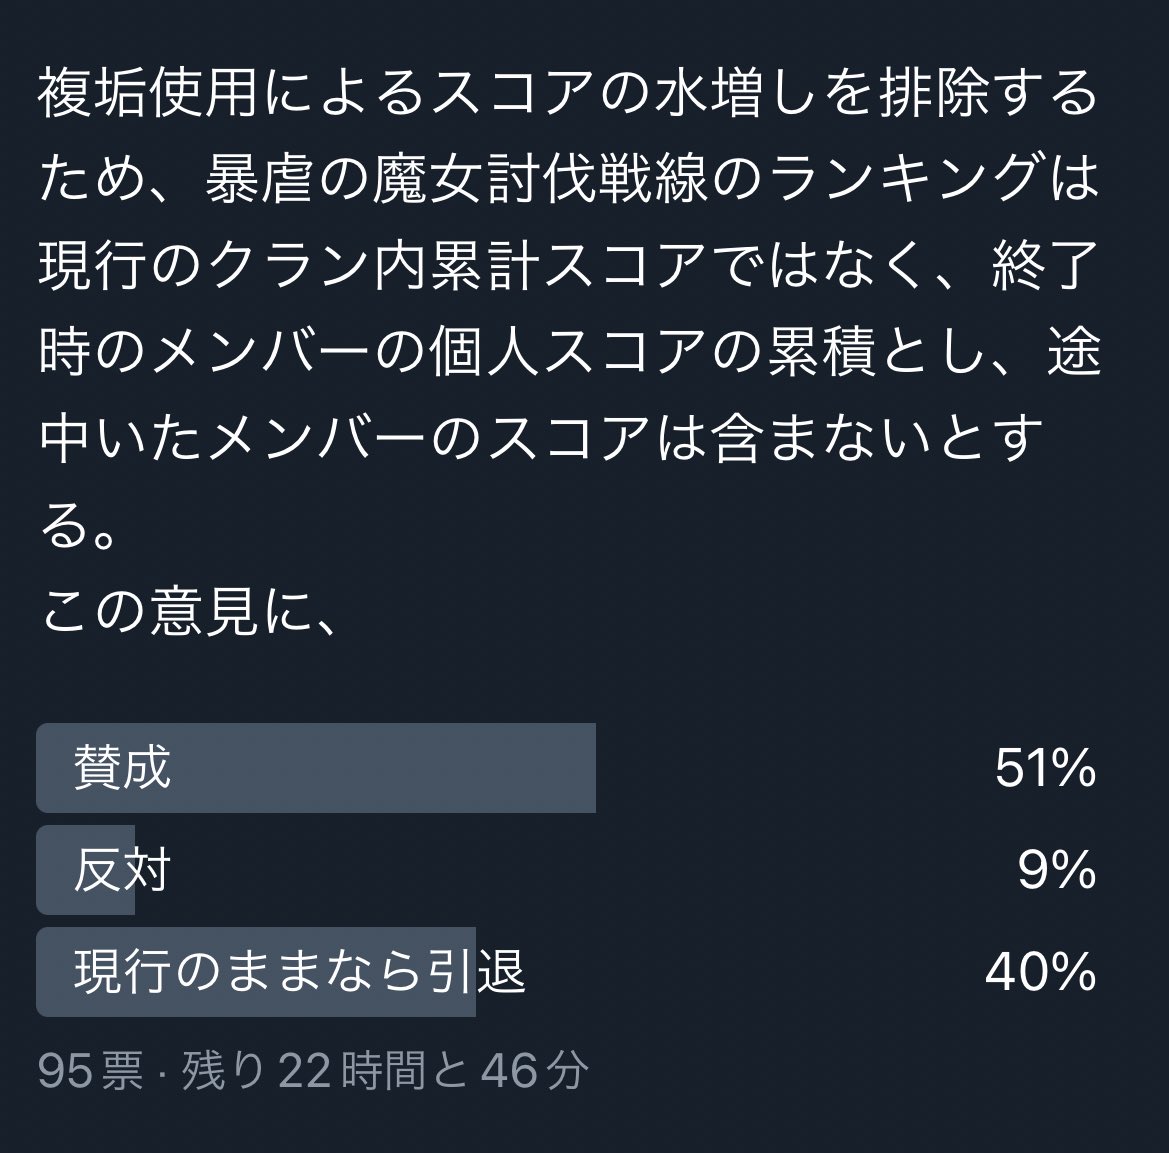Click the line starting with 時のメンバーの個人スコア

point(570,351)
